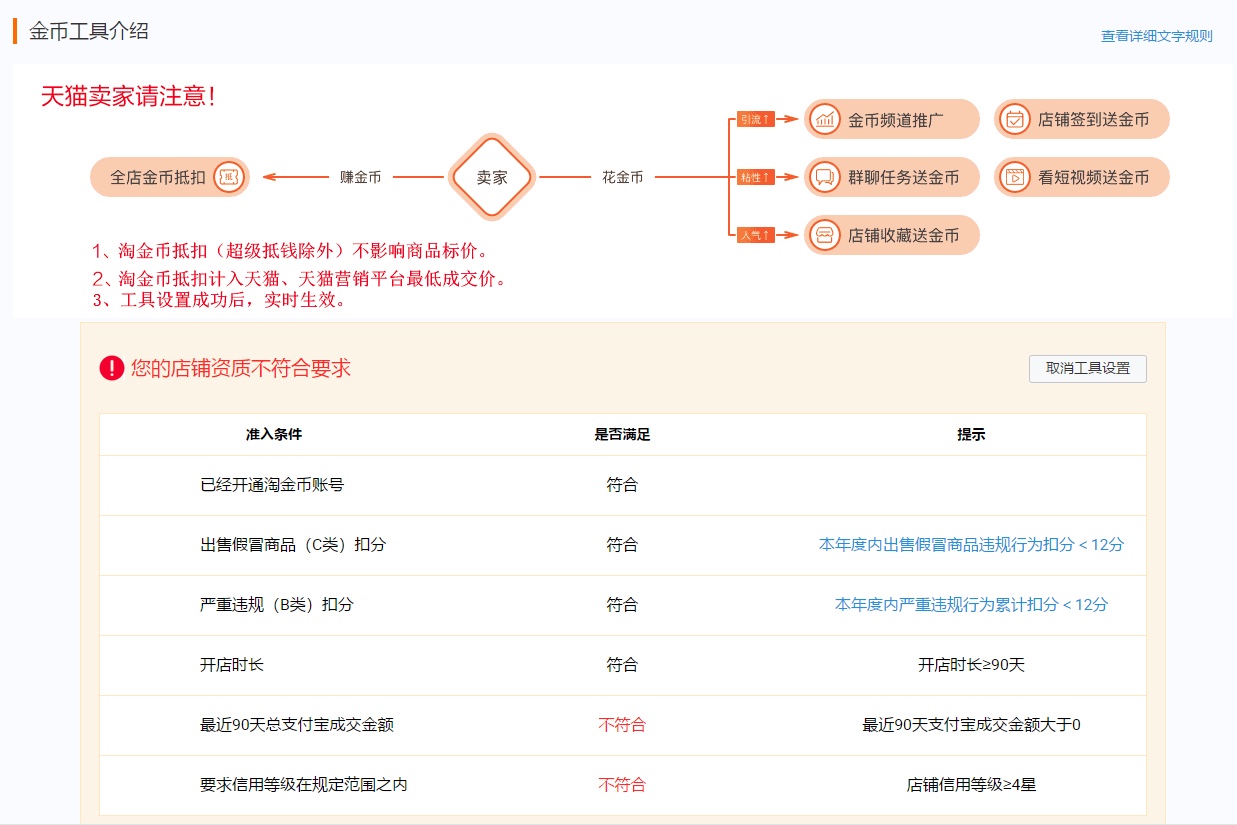This screenshot has width=1237, height=825.
Task: Click the 已经开通淘金币账号 row label
Action: [272, 485]
